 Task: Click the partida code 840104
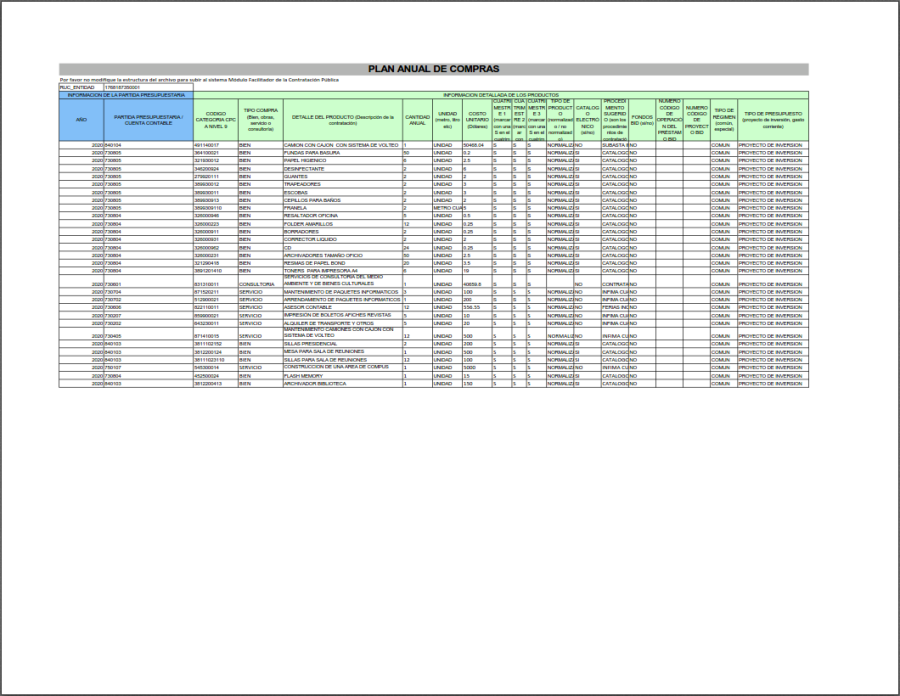coord(149,145)
